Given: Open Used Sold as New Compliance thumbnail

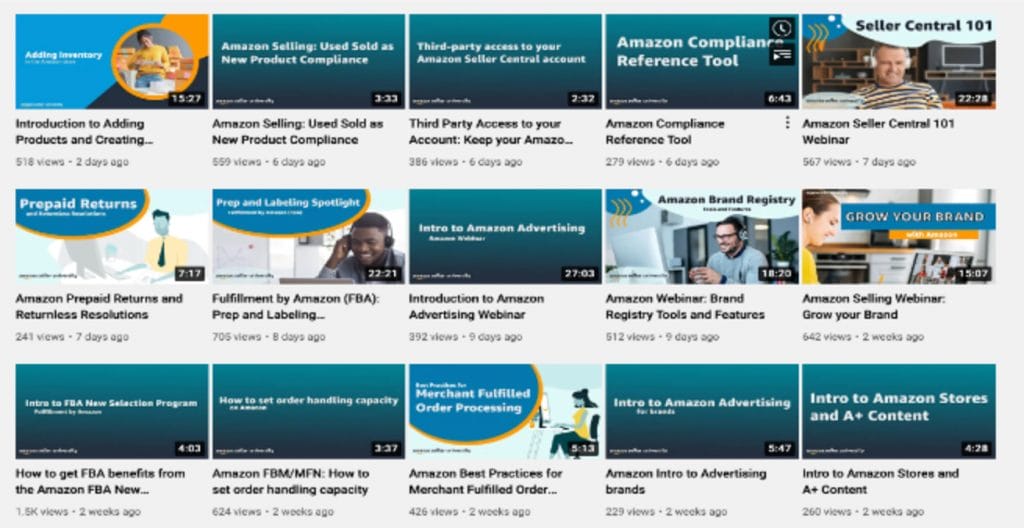Looking at the screenshot, I should pos(308,61).
